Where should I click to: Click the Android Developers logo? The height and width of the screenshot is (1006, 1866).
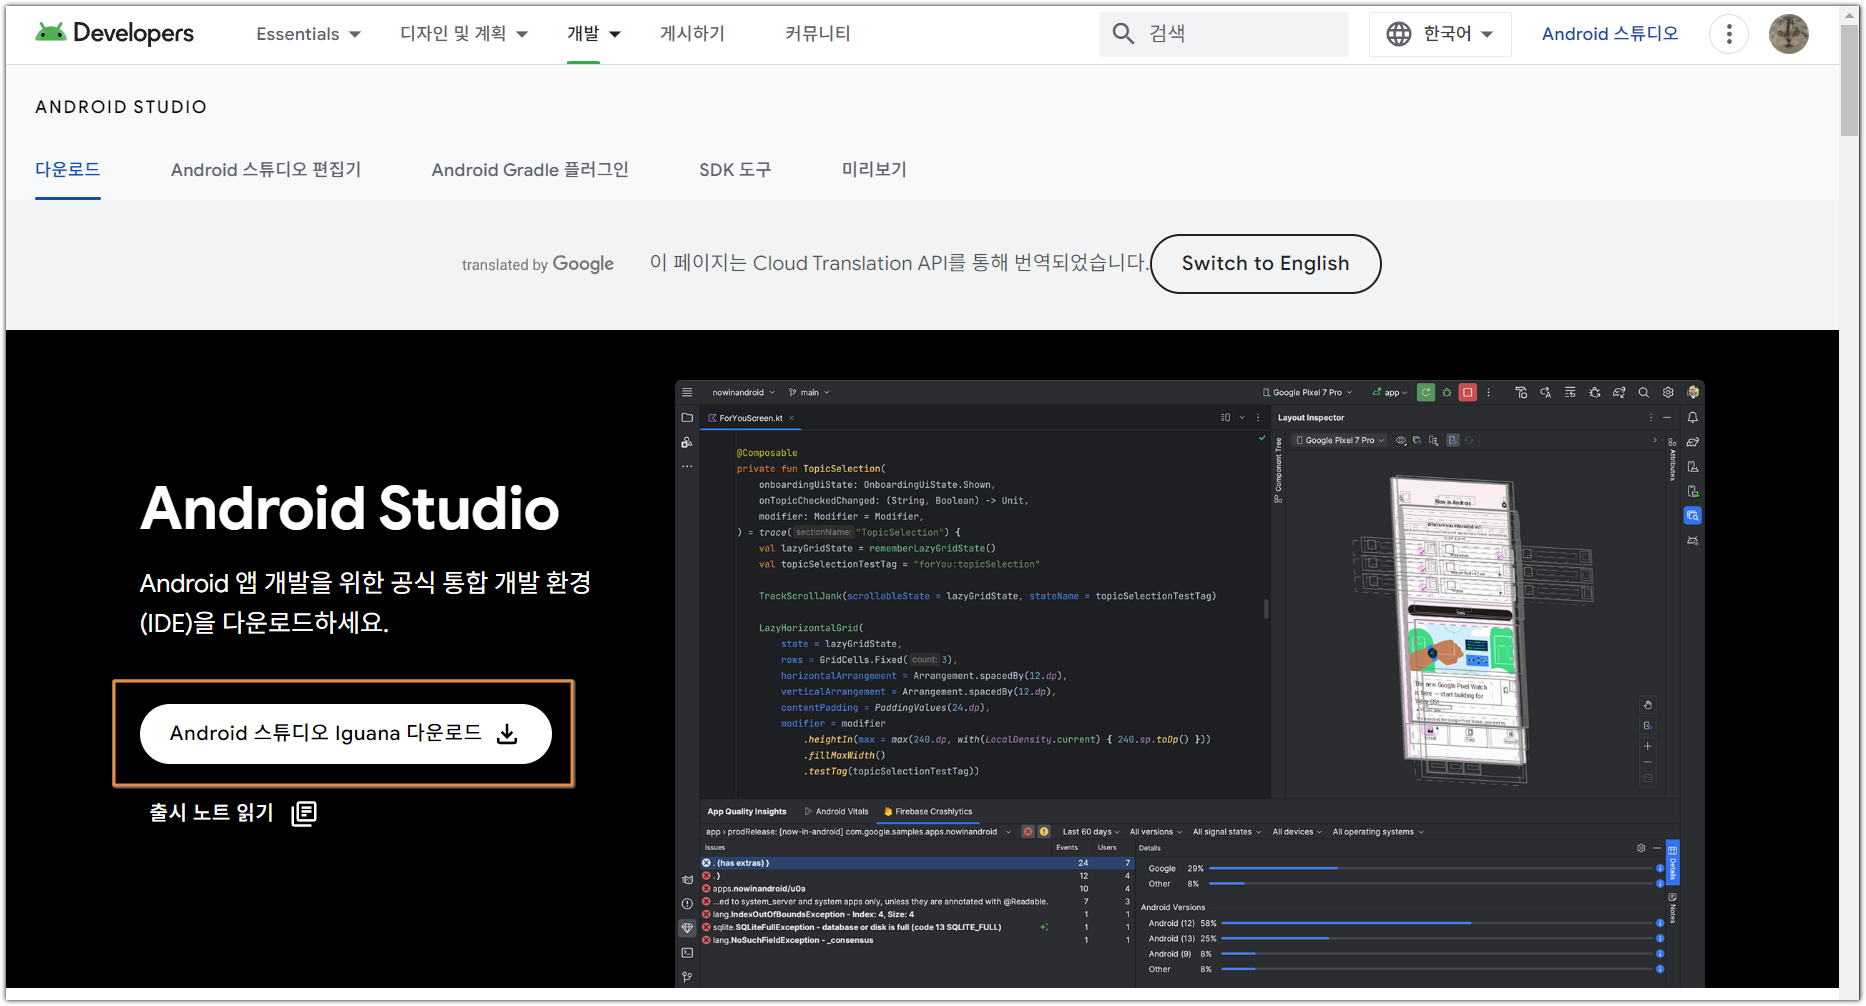pos(114,33)
